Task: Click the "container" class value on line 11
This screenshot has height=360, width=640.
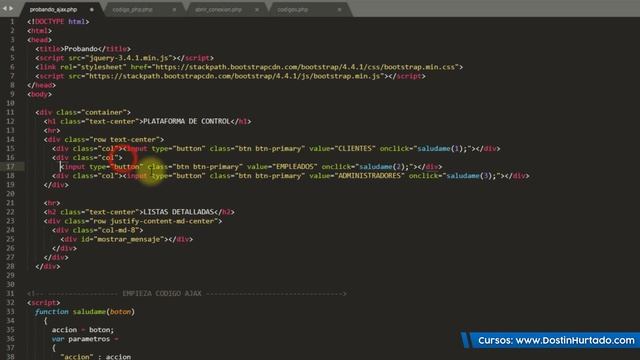Action: (104, 112)
